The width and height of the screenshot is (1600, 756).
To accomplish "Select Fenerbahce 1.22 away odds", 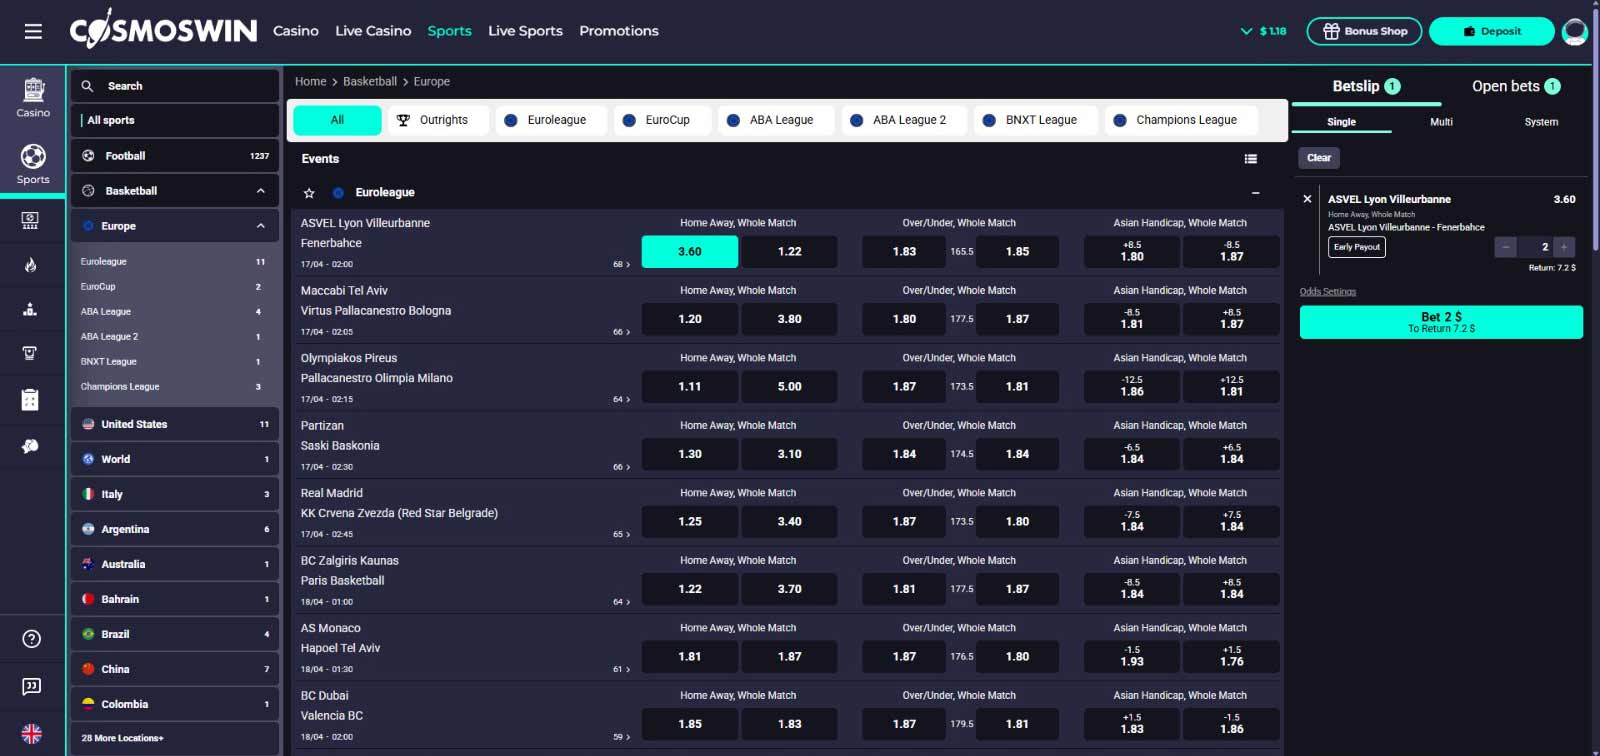I will (x=790, y=252).
